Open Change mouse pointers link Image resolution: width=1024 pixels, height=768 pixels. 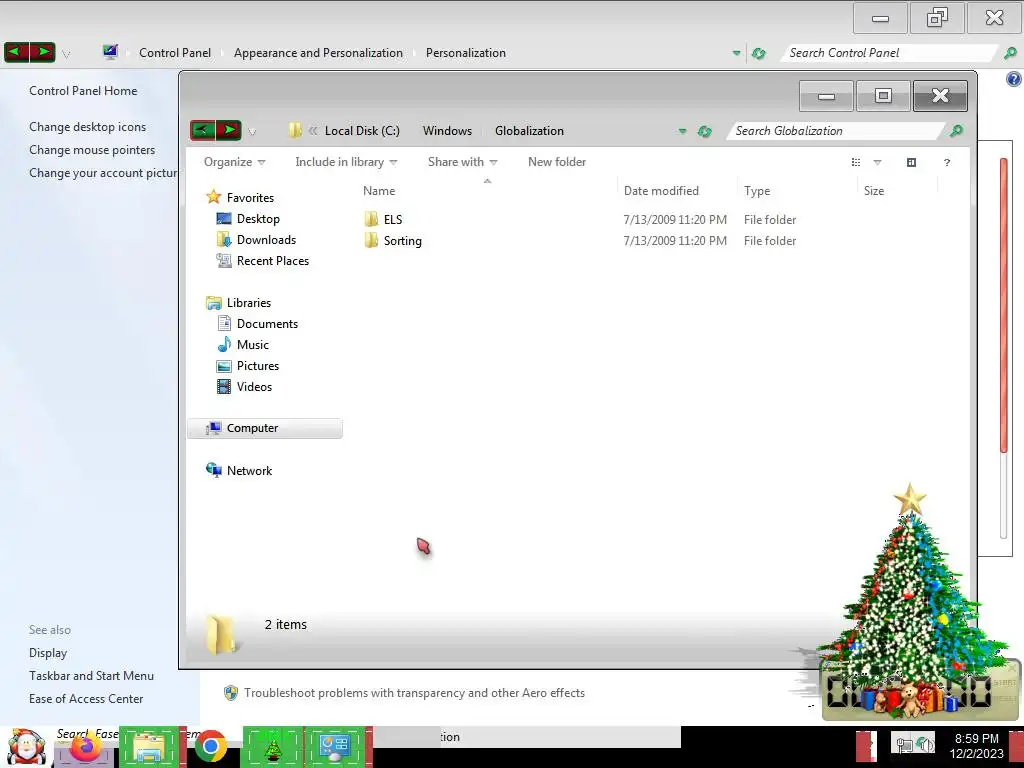coord(92,150)
